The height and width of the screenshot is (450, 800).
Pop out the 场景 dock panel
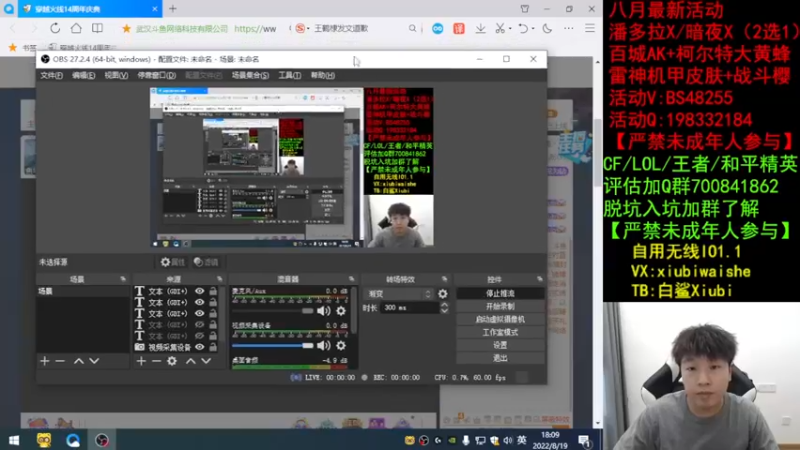click(123, 279)
